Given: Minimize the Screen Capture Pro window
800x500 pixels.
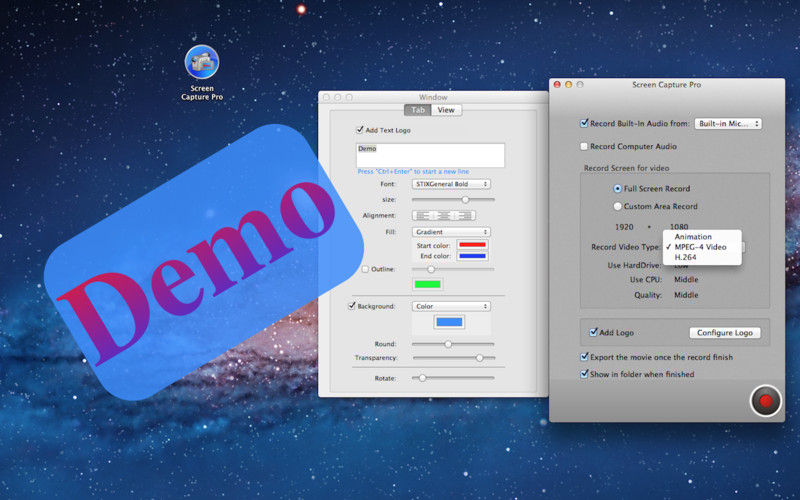Looking at the screenshot, I should coord(568,85).
